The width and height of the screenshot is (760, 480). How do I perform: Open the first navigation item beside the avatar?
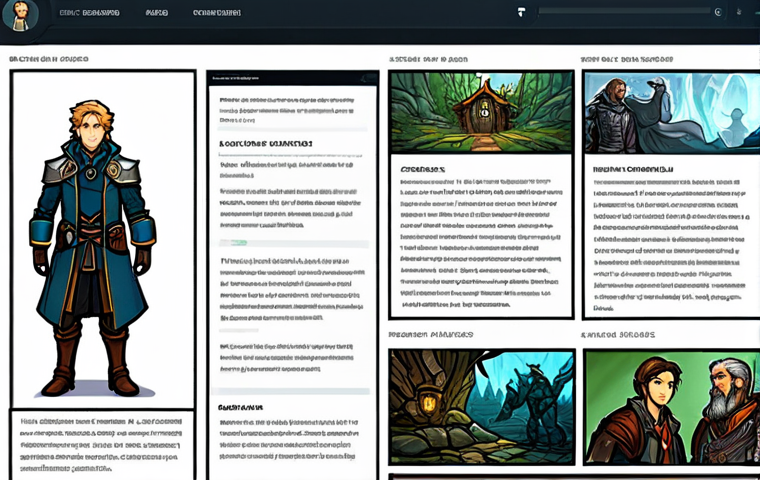click(x=89, y=14)
